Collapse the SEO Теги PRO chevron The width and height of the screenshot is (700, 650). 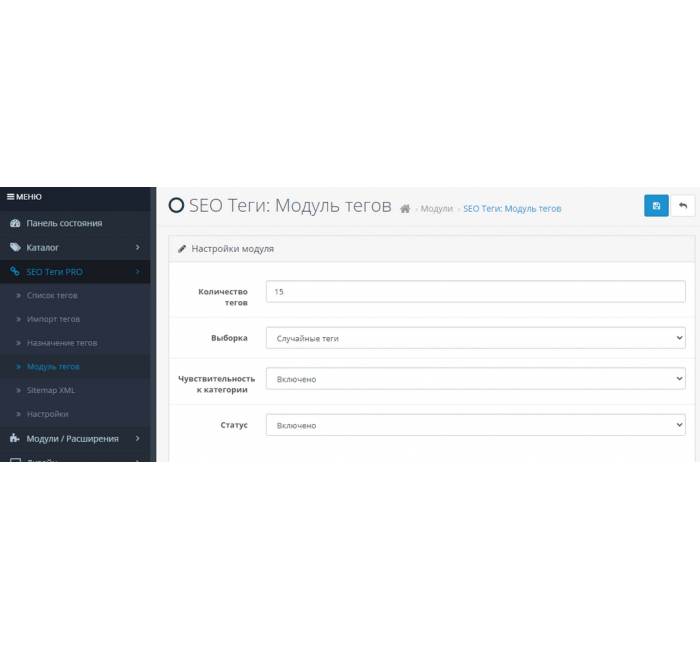pos(138,271)
